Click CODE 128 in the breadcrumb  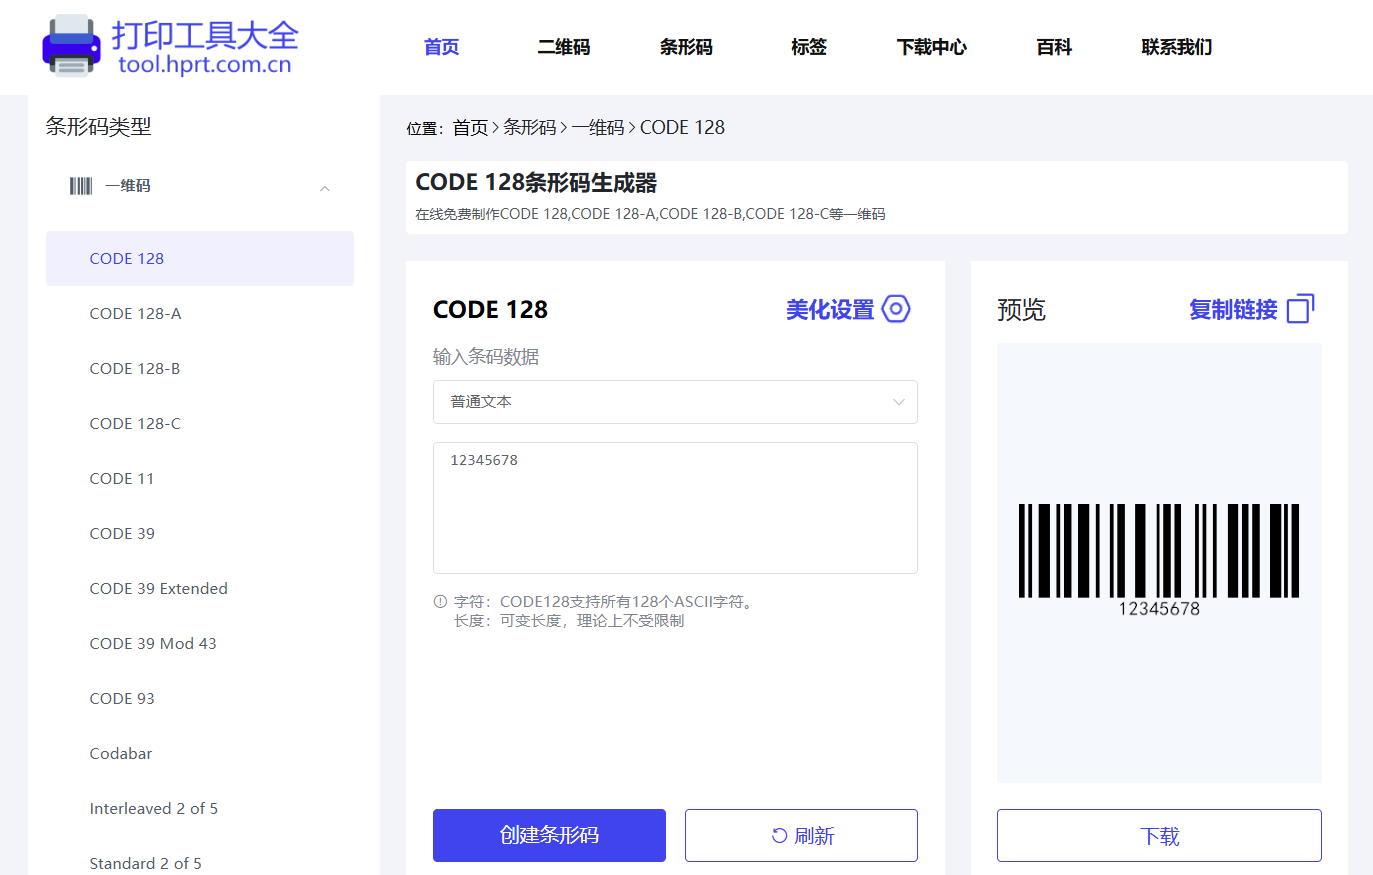click(682, 127)
